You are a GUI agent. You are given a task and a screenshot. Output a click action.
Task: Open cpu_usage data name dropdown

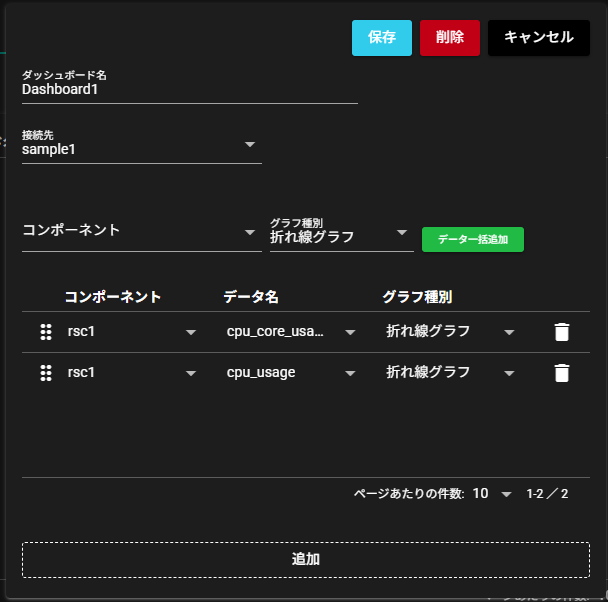coord(350,374)
